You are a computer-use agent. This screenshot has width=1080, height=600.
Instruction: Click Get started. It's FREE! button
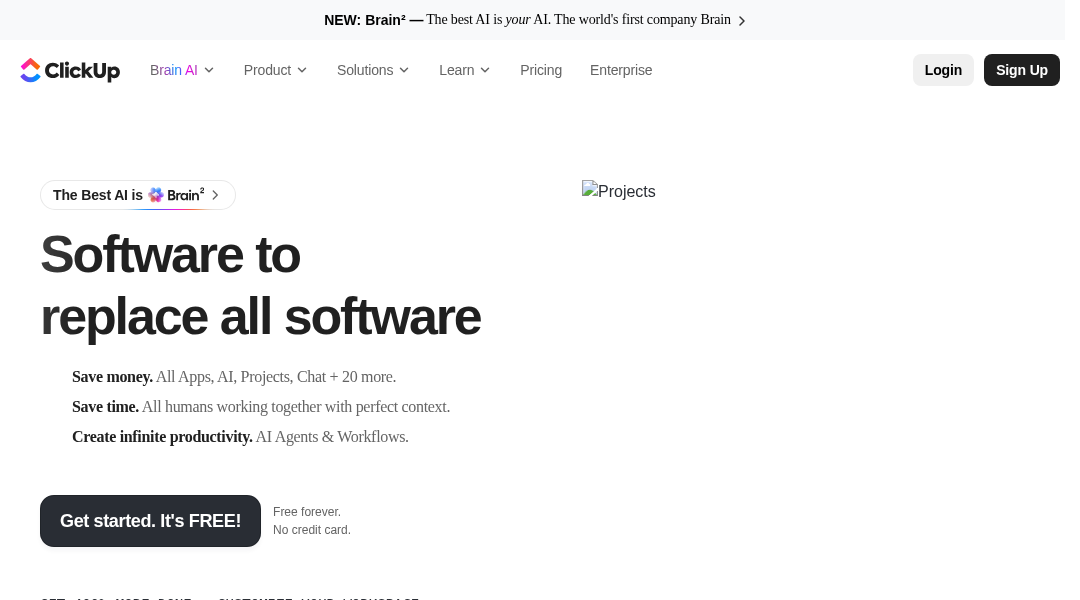[150, 521]
